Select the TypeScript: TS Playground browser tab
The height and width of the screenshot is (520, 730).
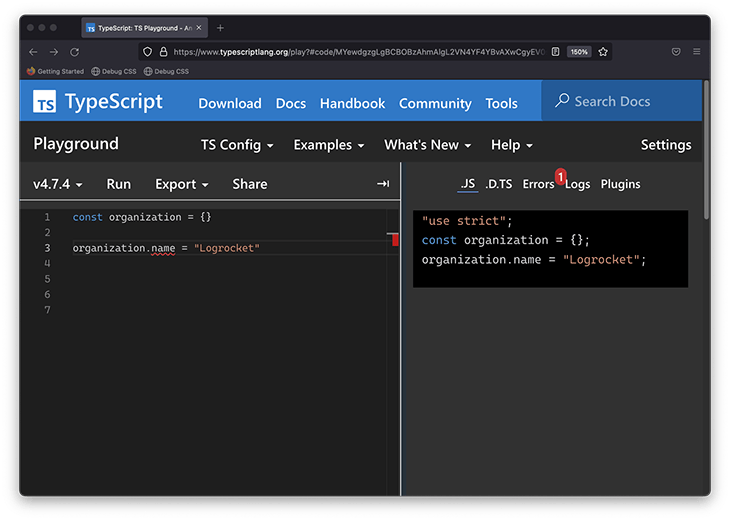click(144, 28)
